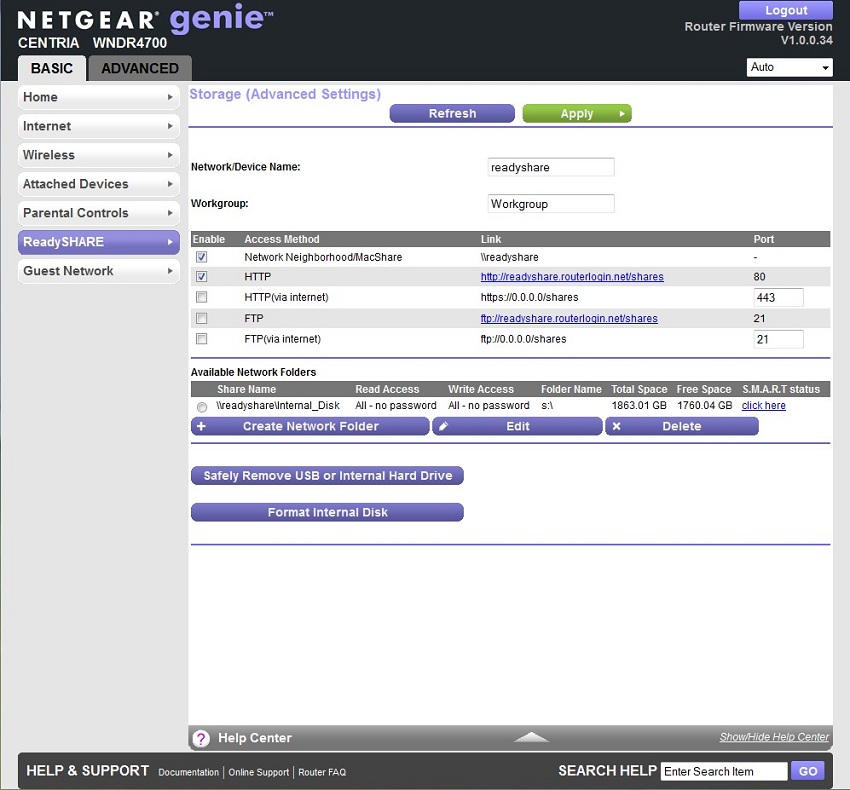This screenshot has width=850, height=790.
Task: Click the green Apply button
Action: click(577, 113)
